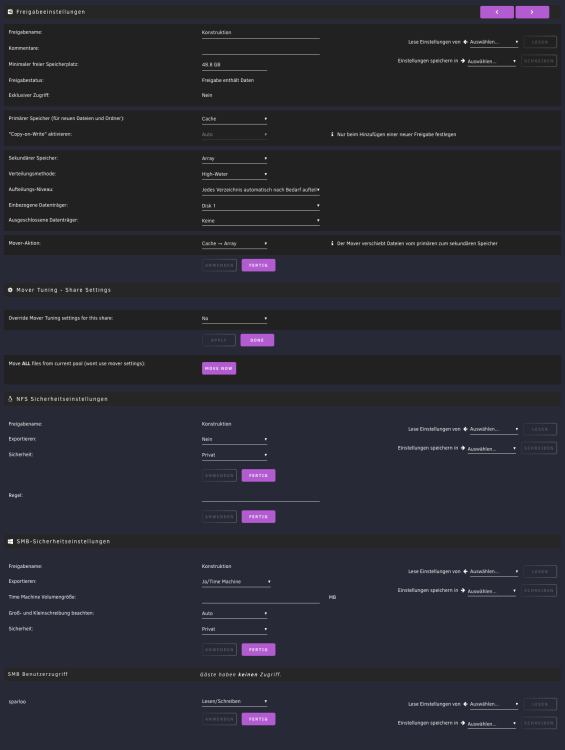The width and height of the screenshot is (565, 750).
Task: Open Groß- und Kleinschreibung dropdown showing Auto
Action: point(234,613)
